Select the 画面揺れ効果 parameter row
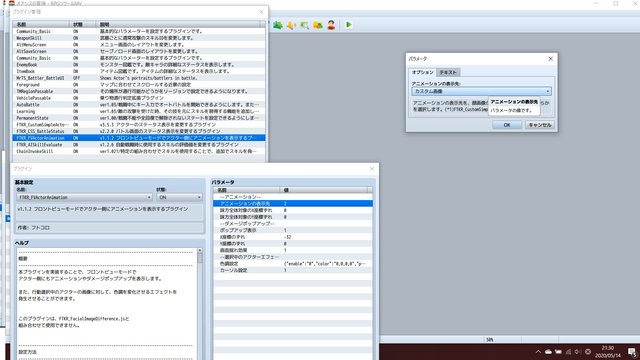 click(x=293, y=250)
